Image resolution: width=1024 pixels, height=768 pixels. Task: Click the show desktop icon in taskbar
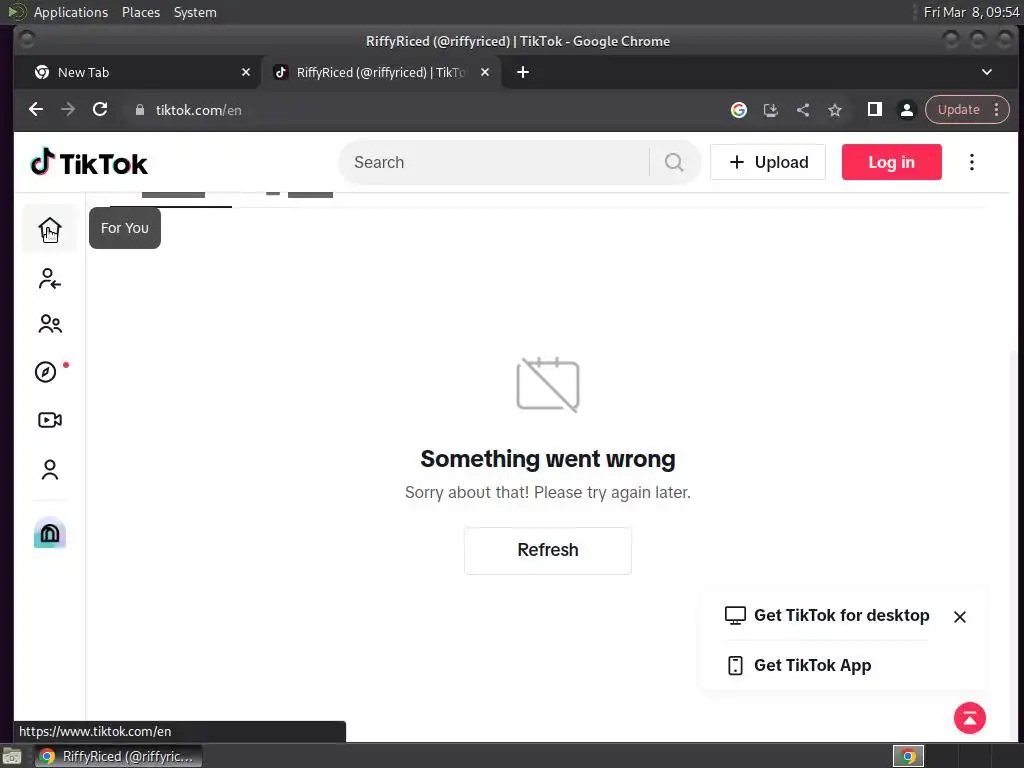pyautogui.click(x=11, y=757)
